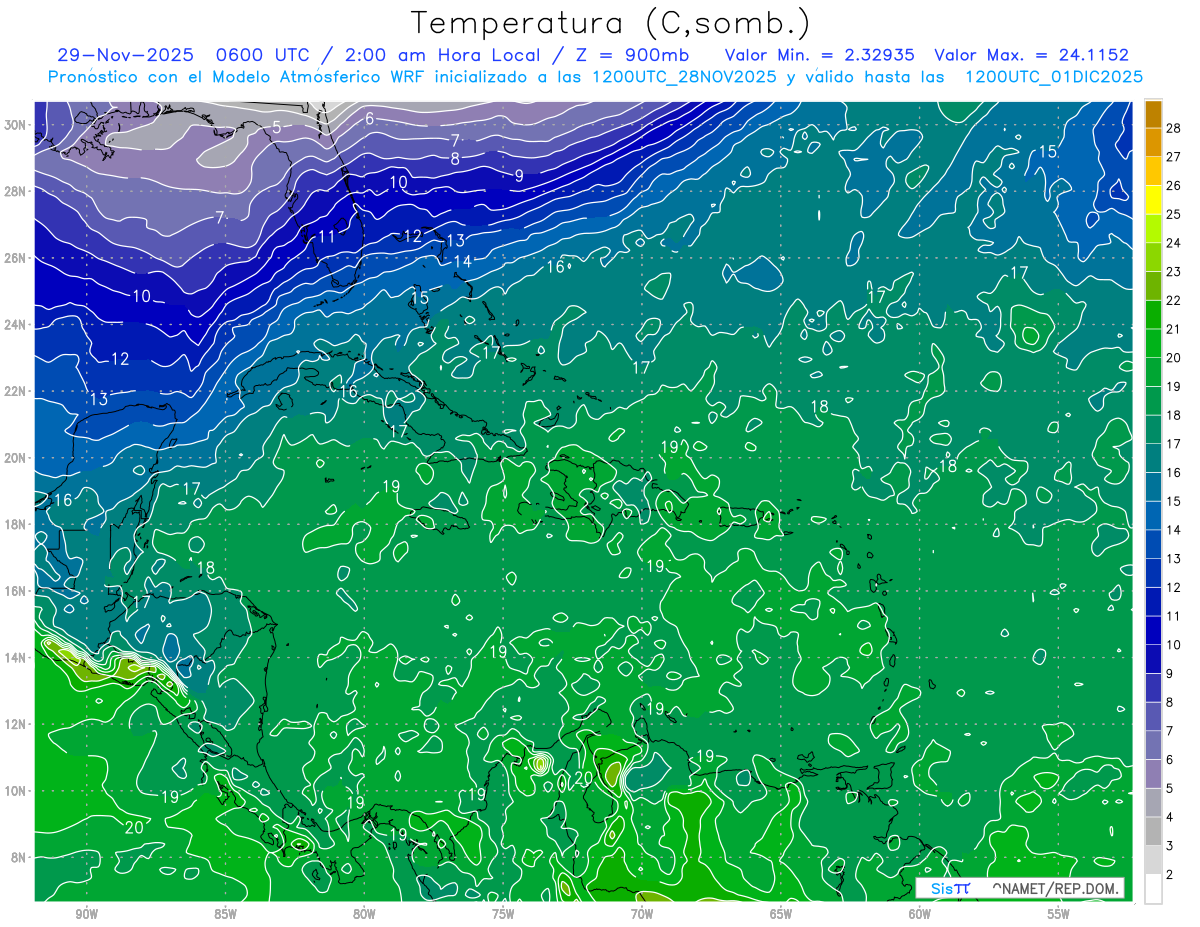This screenshot has width=1200, height=927.
Task: Click the "11" contour label on the map
Action: pos(326,237)
